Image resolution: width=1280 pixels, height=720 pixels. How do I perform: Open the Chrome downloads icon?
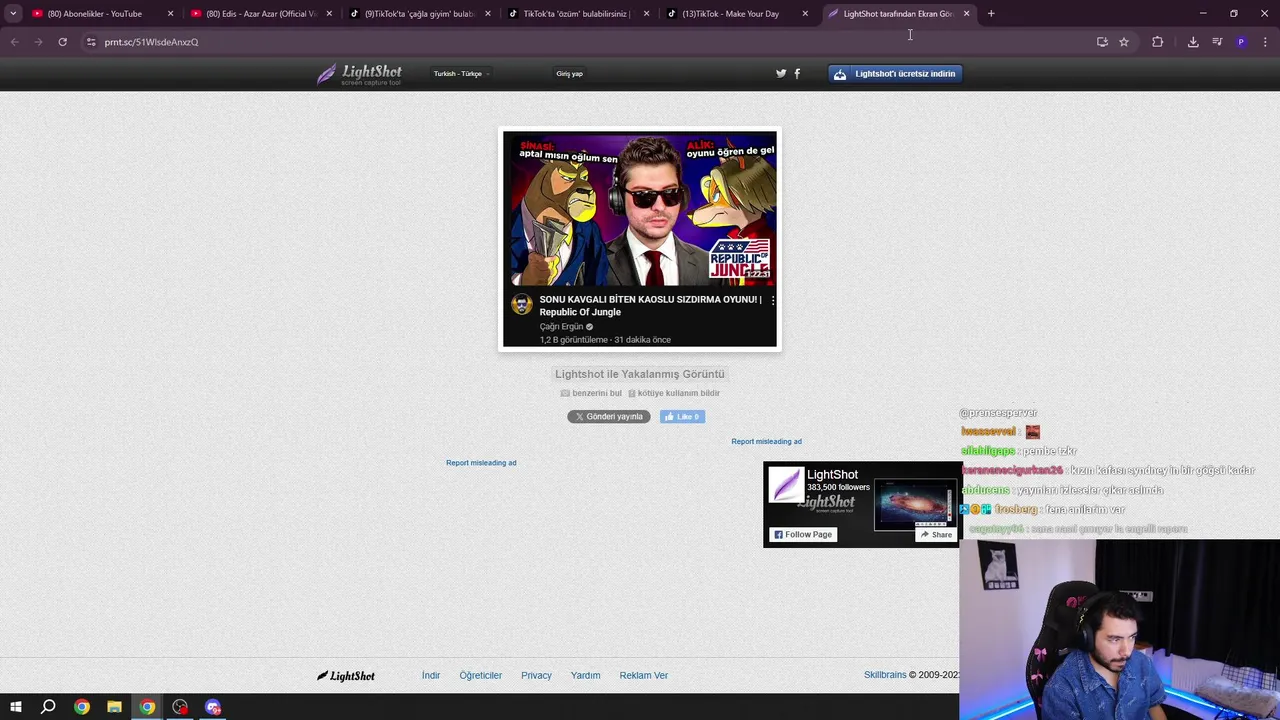(x=1193, y=42)
